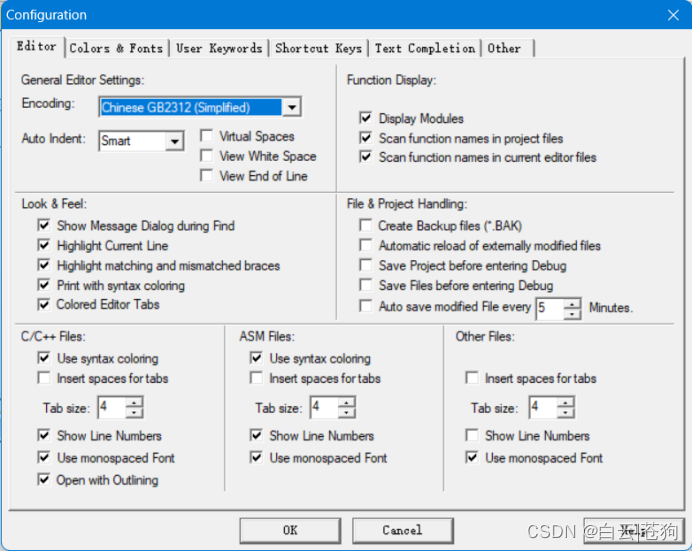The width and height of the screenshot is (693, 552).
Task: Open the User Keywords tab
Action: coord(219,48)
